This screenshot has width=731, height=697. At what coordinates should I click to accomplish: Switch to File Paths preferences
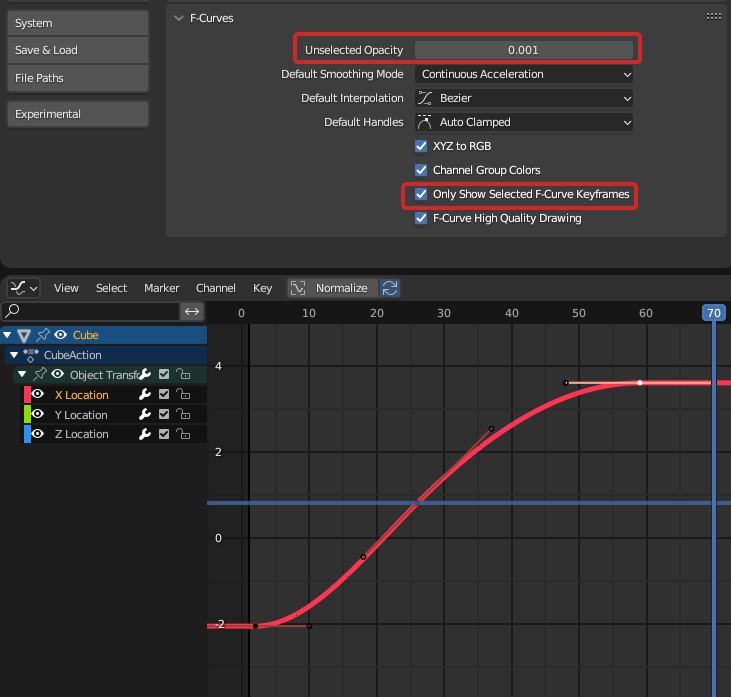[78, 78]
